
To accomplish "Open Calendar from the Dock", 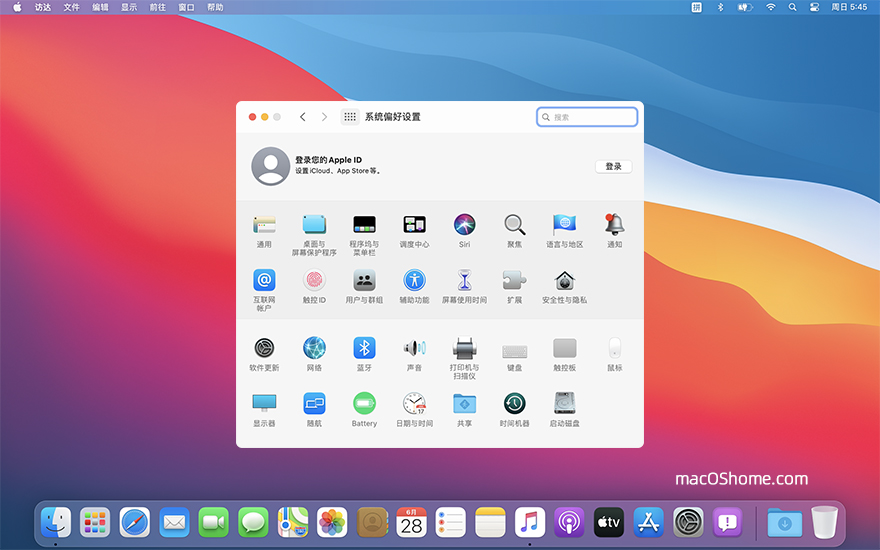I will [x=411, y=522].
